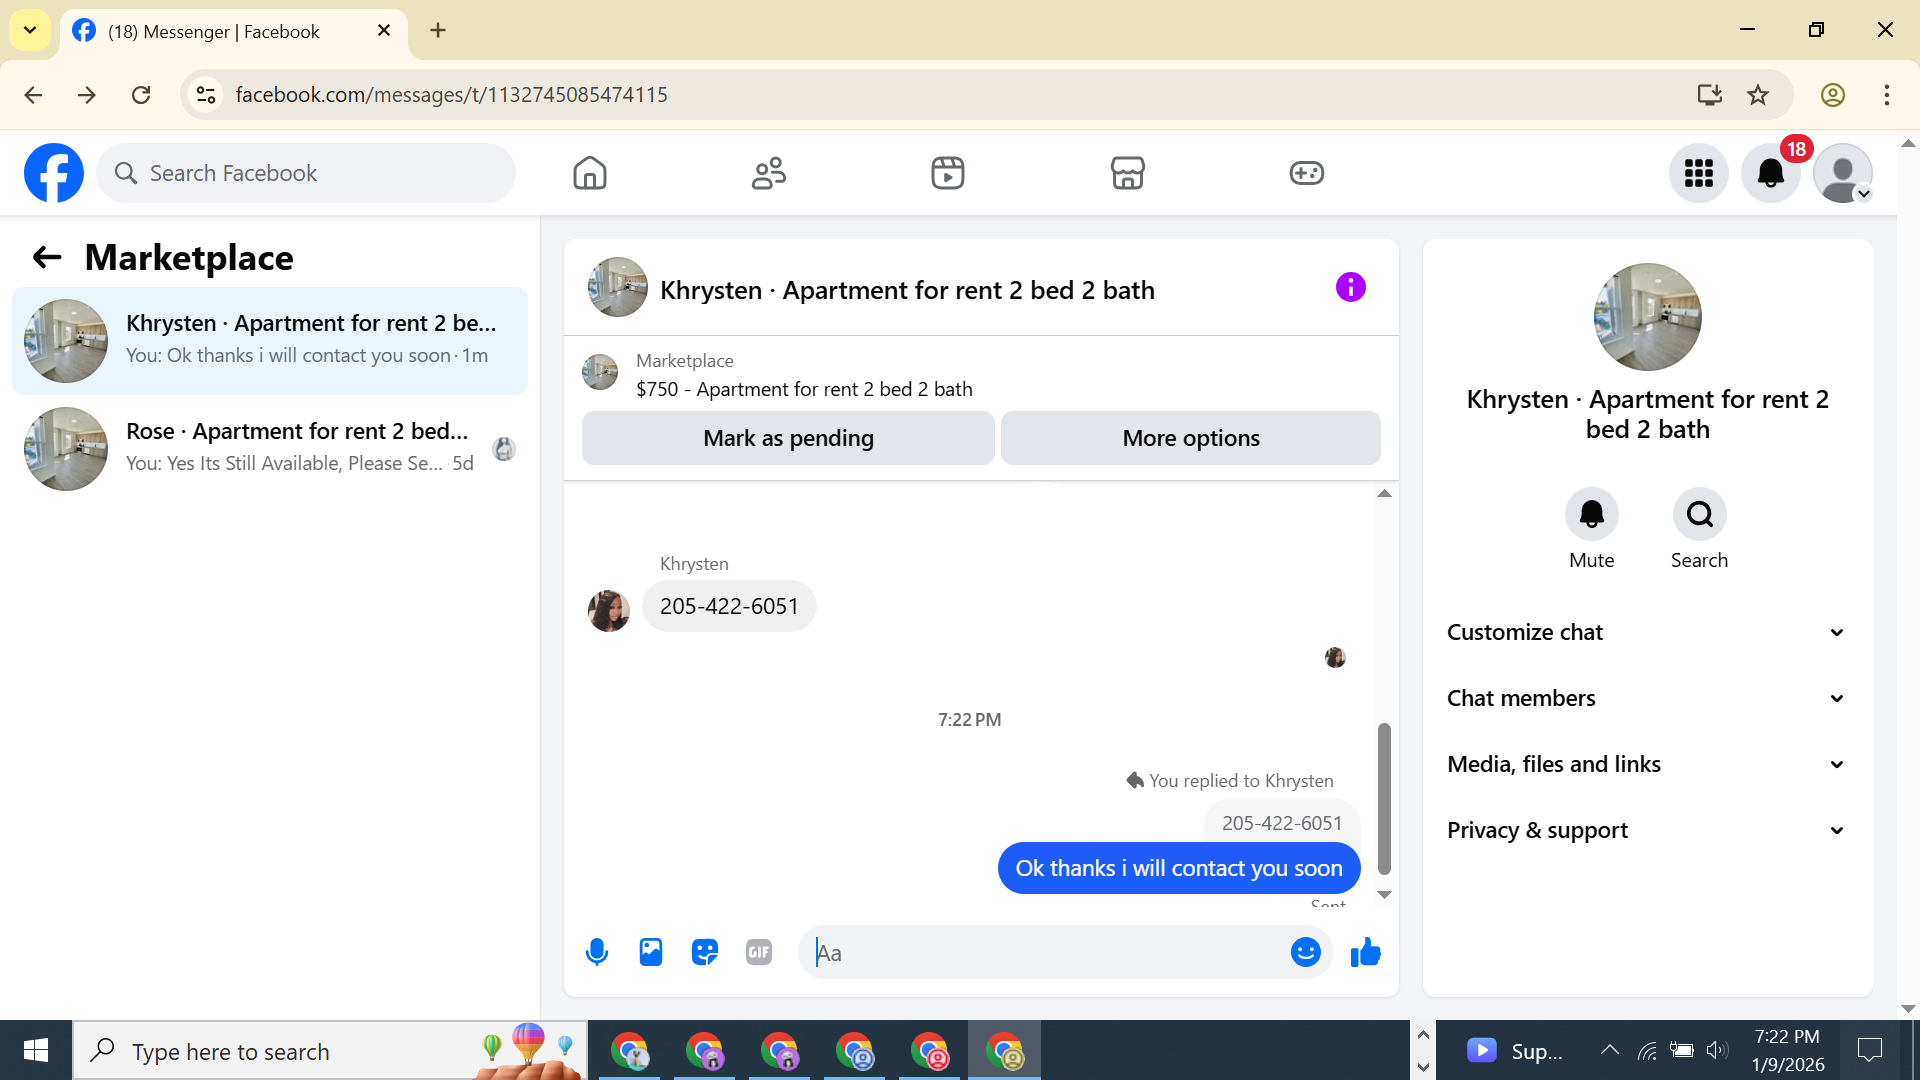This screenshot has width=1920, height=1080.
Task: Mute this conversation
Action: [x=1591, y=514]
